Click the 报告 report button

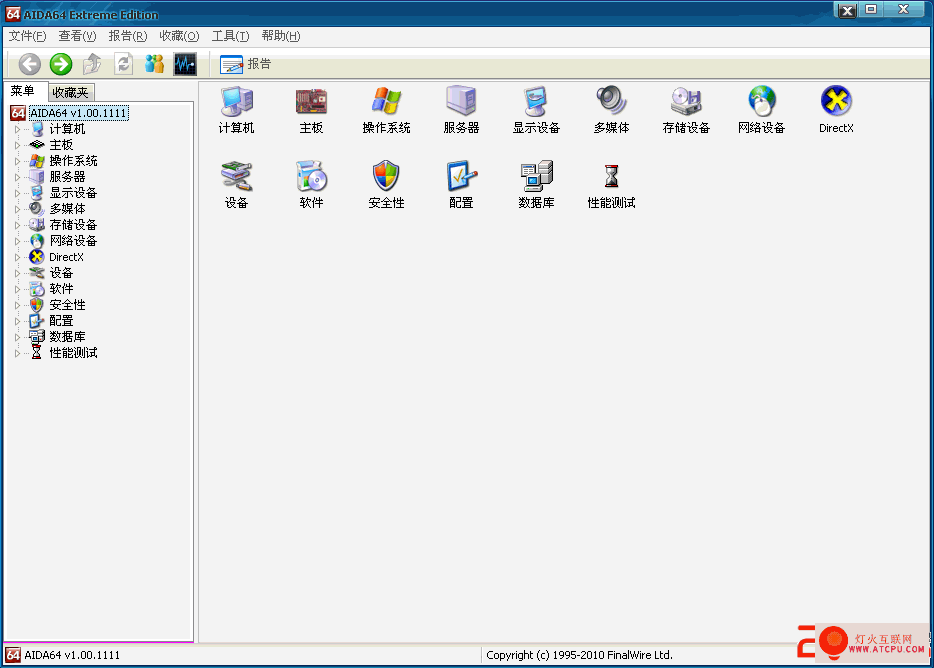245,64
